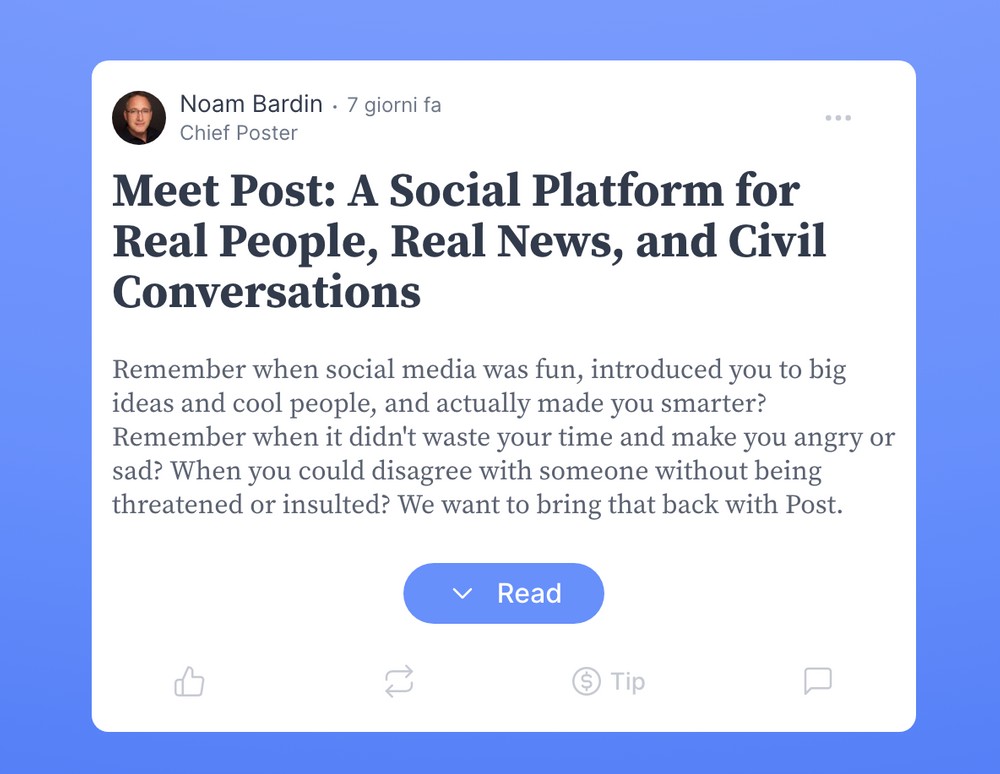Like the post with thumbs-up icon

pos(189,682)
